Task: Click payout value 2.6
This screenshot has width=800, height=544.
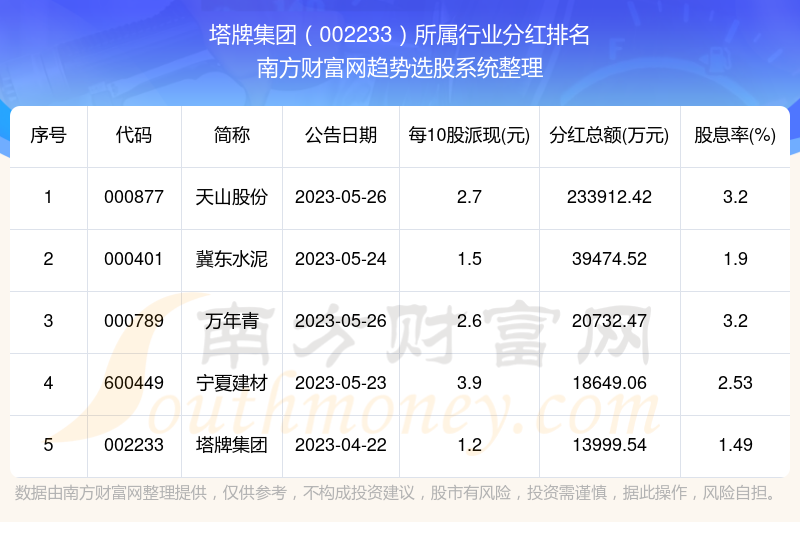Action: coord(469,321)
